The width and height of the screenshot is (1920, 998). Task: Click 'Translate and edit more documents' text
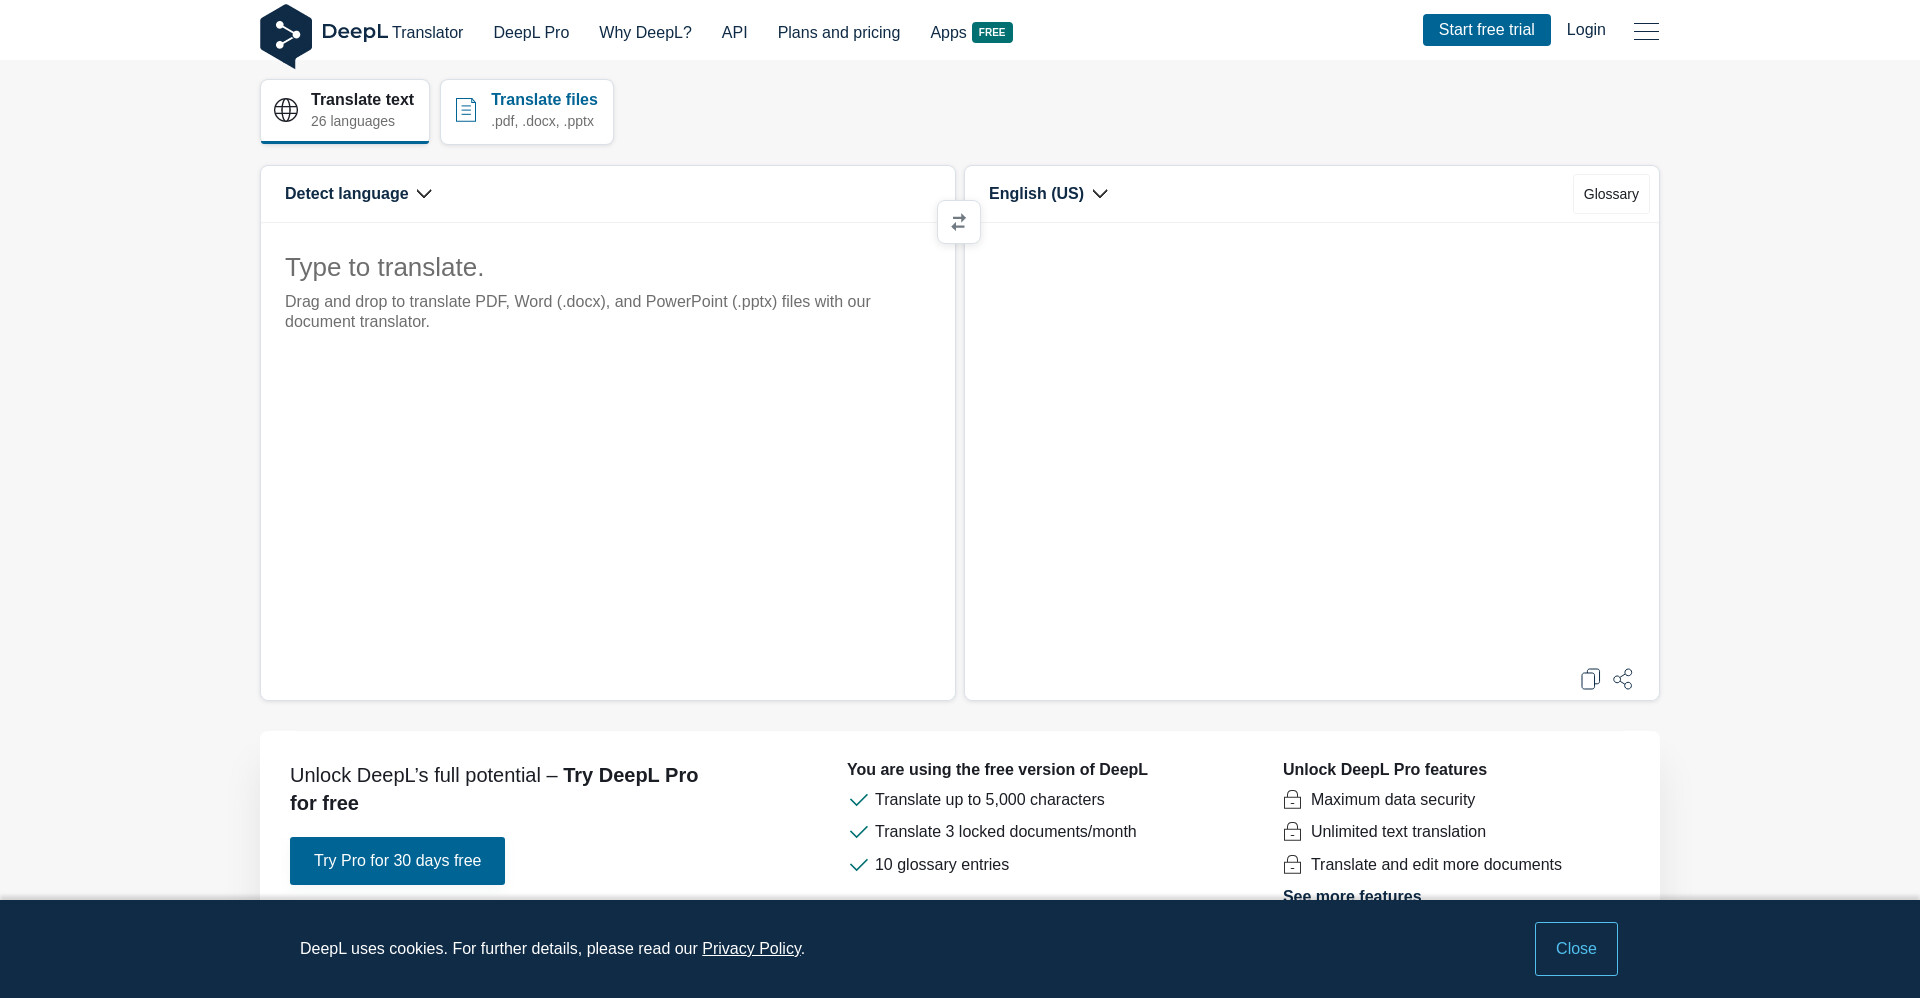point(1436,865)
